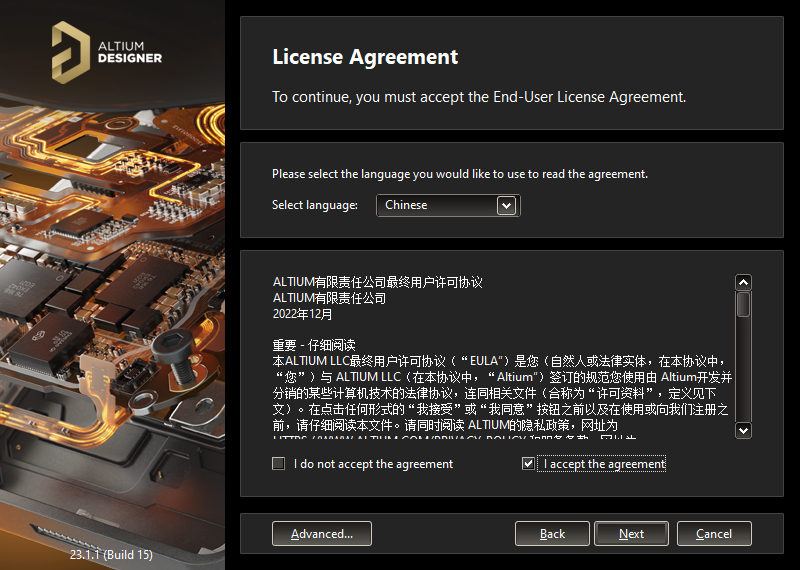Viewport: 800px width, 570px height.
Task: Proceed with the Next button
Action: (631, 534)
